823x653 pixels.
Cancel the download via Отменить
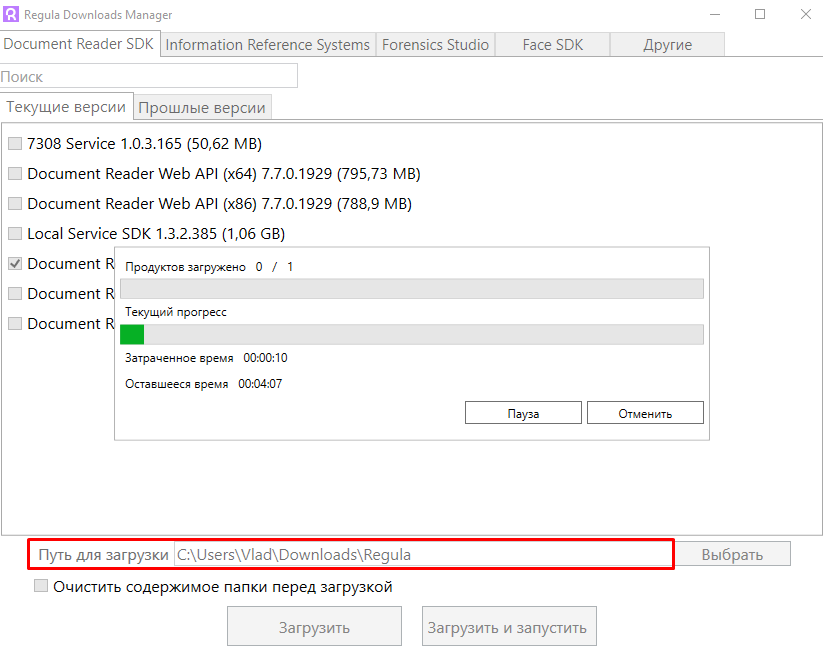pyautogui.click(x=645, y=413)
